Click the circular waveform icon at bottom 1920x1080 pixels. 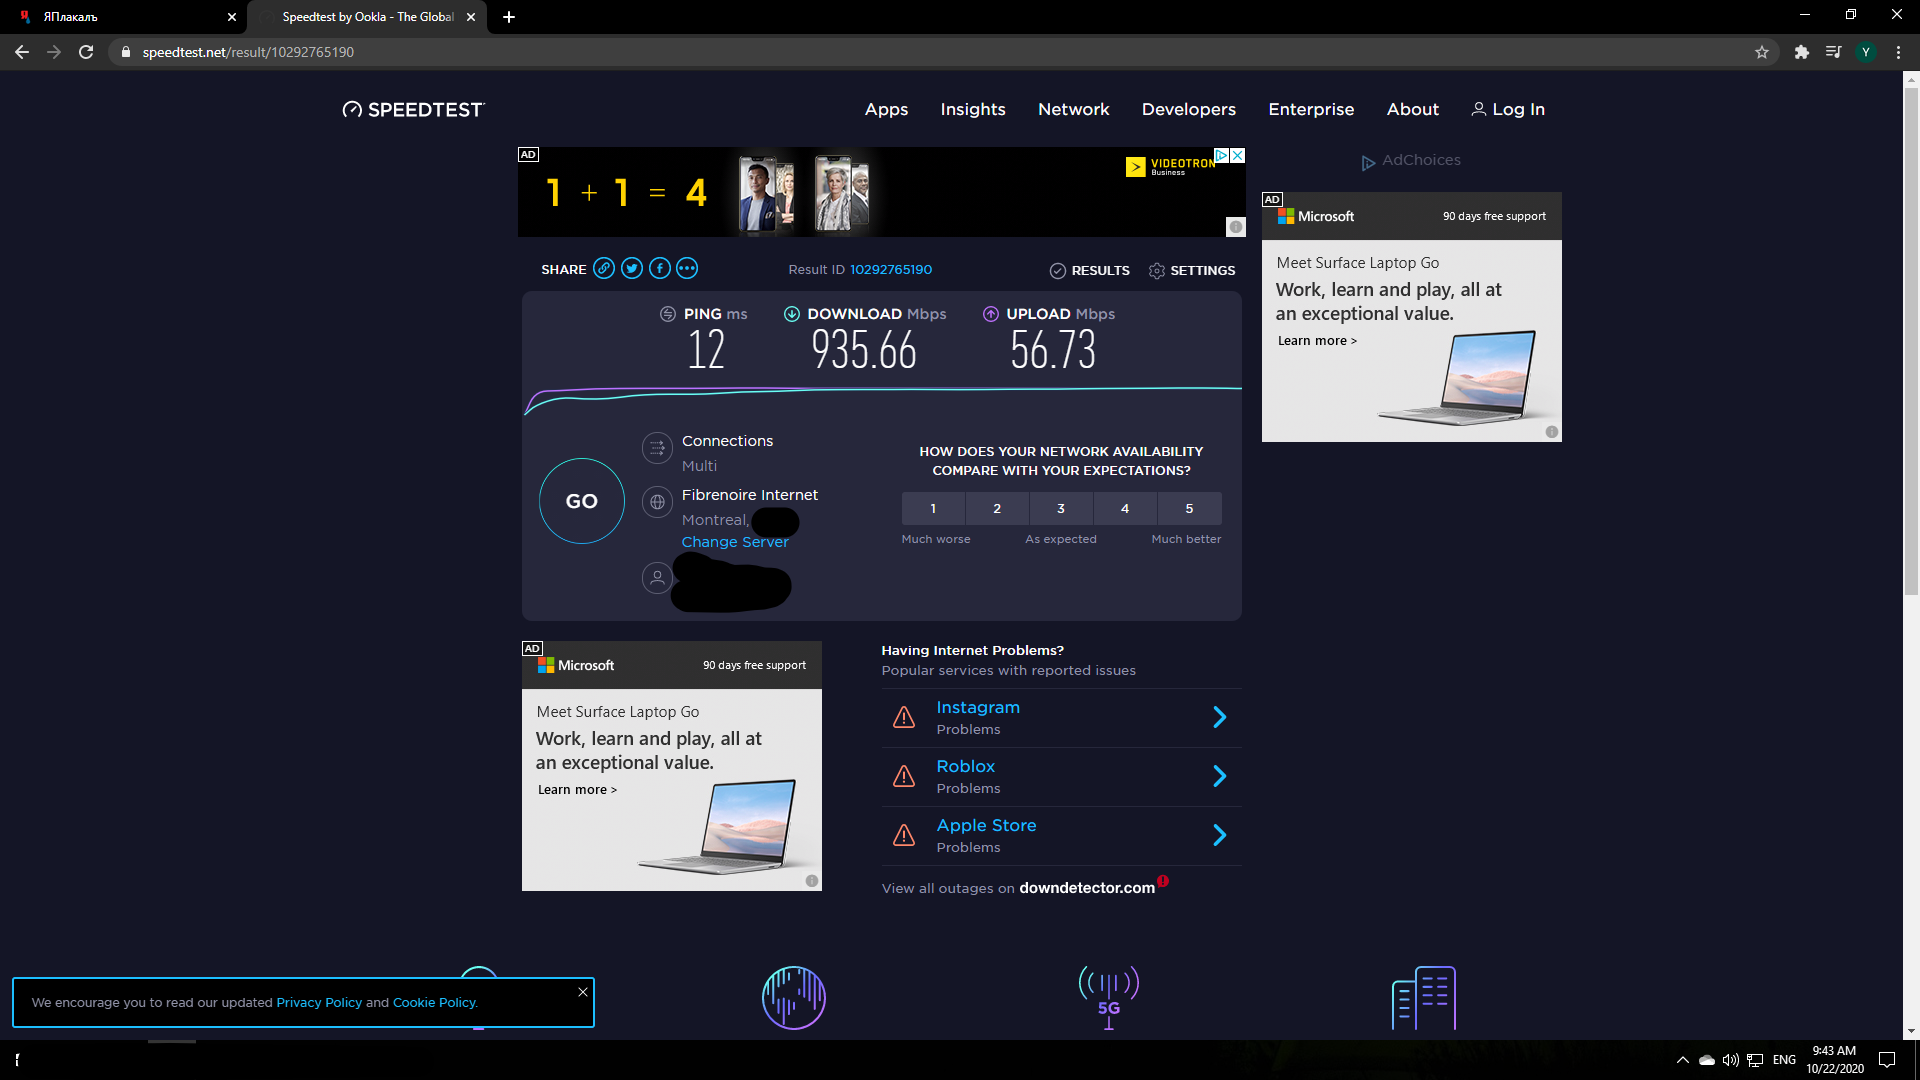click(x=794, y=997)
